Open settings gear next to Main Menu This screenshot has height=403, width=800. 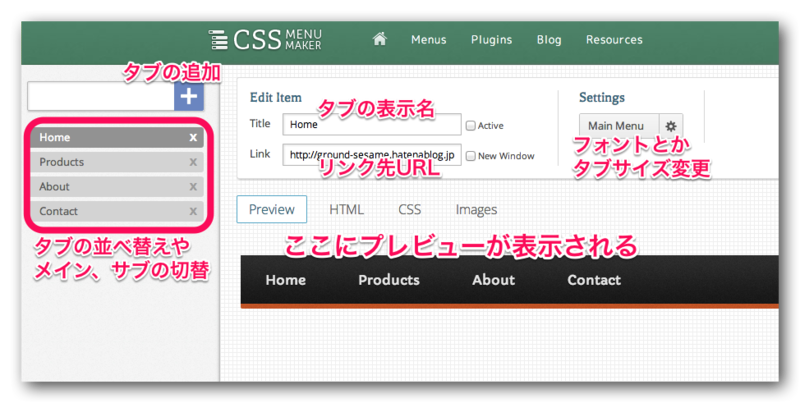(671, 126)
